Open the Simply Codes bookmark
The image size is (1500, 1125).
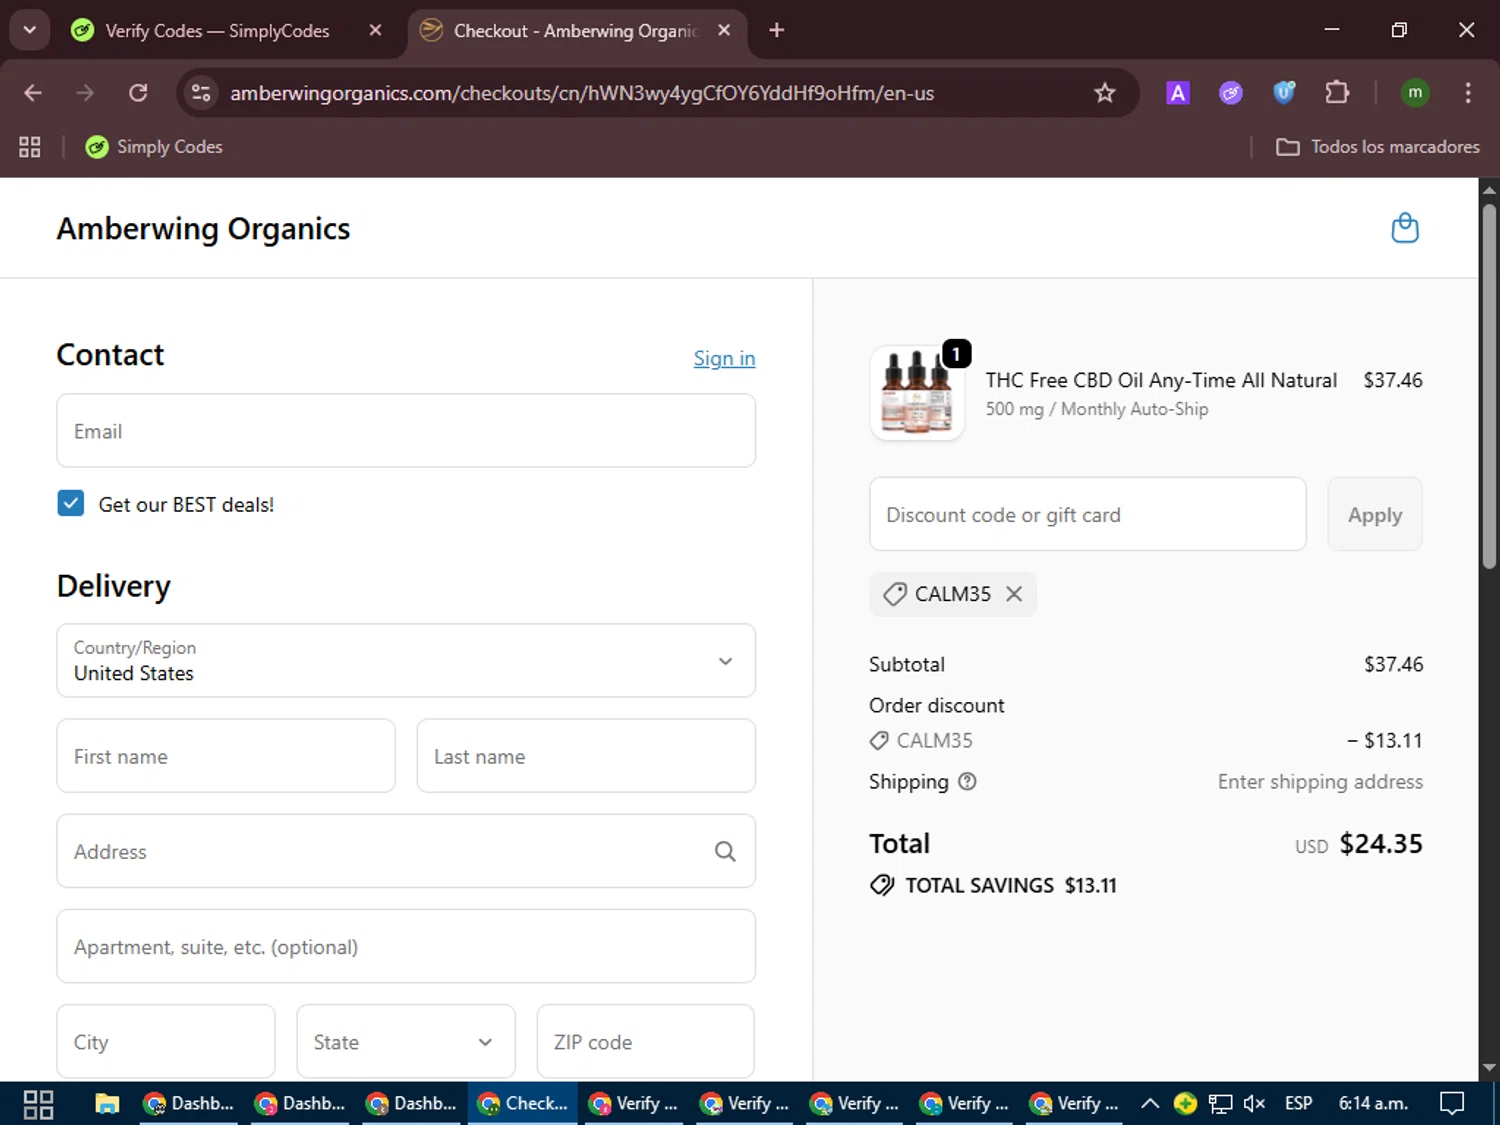click(154, 147)
